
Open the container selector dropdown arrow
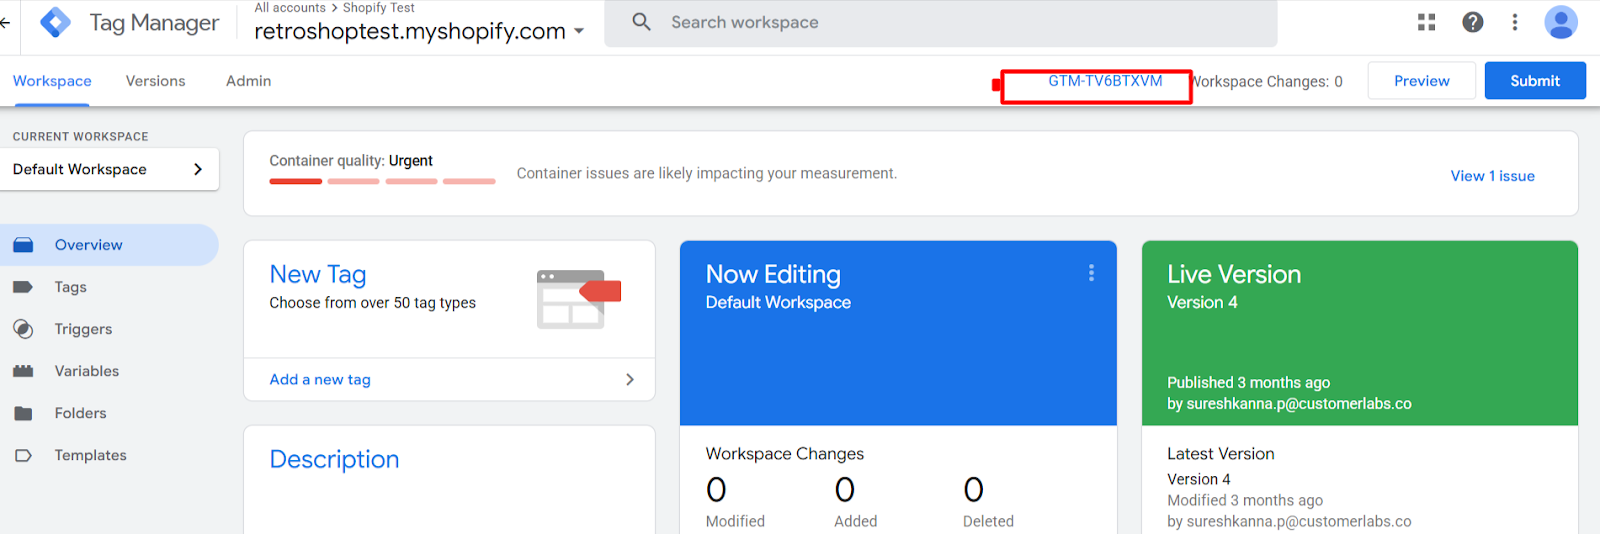579,31
